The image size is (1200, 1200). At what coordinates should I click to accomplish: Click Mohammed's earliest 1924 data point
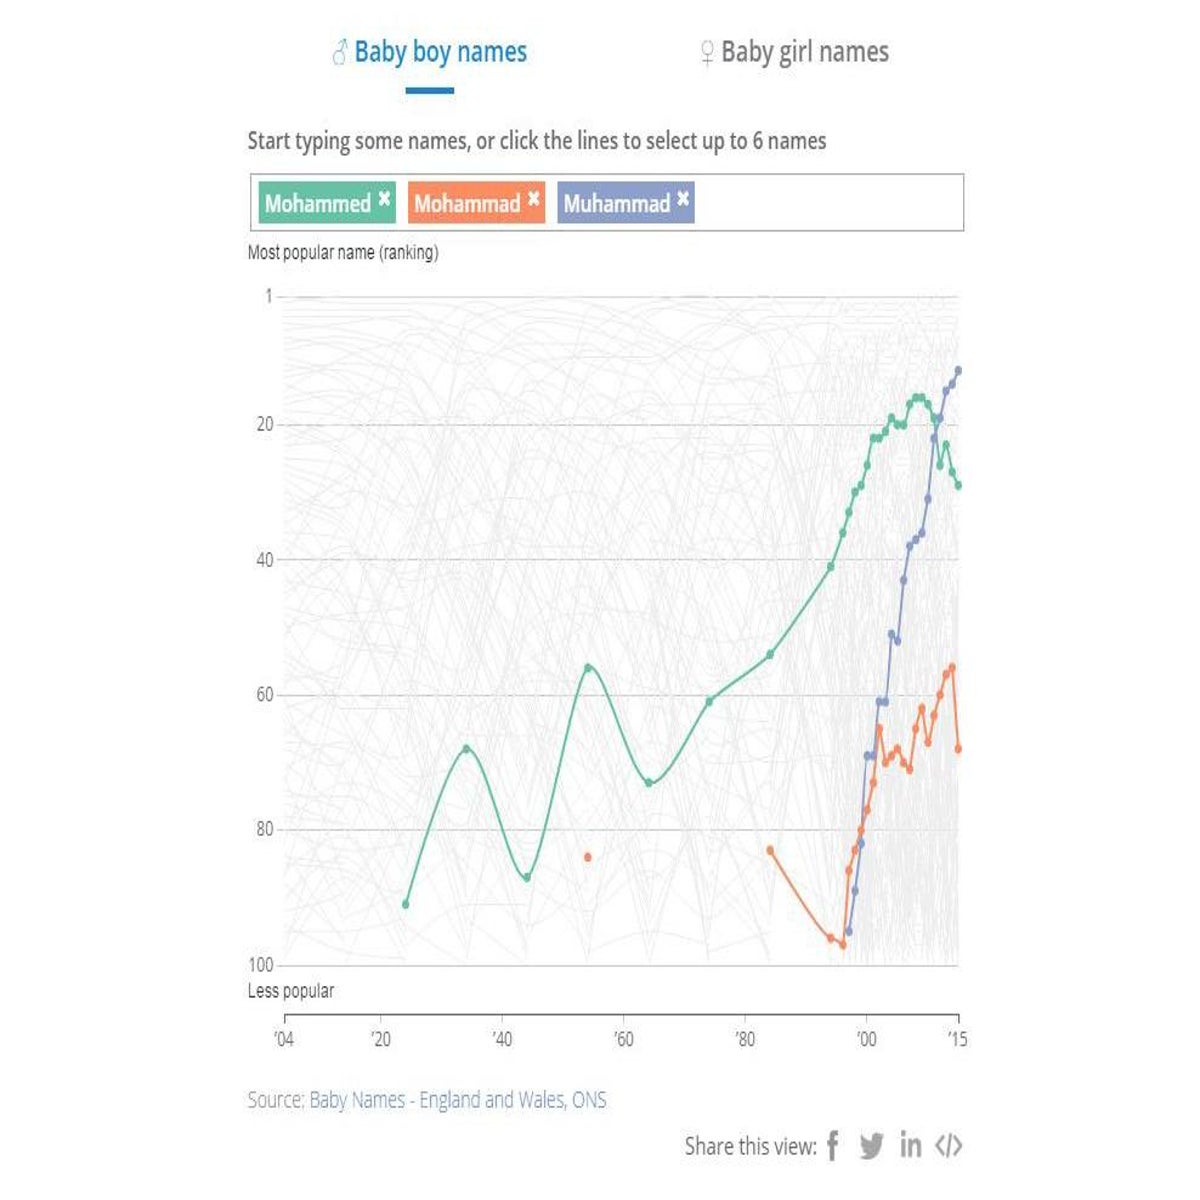tap(406, 904)
